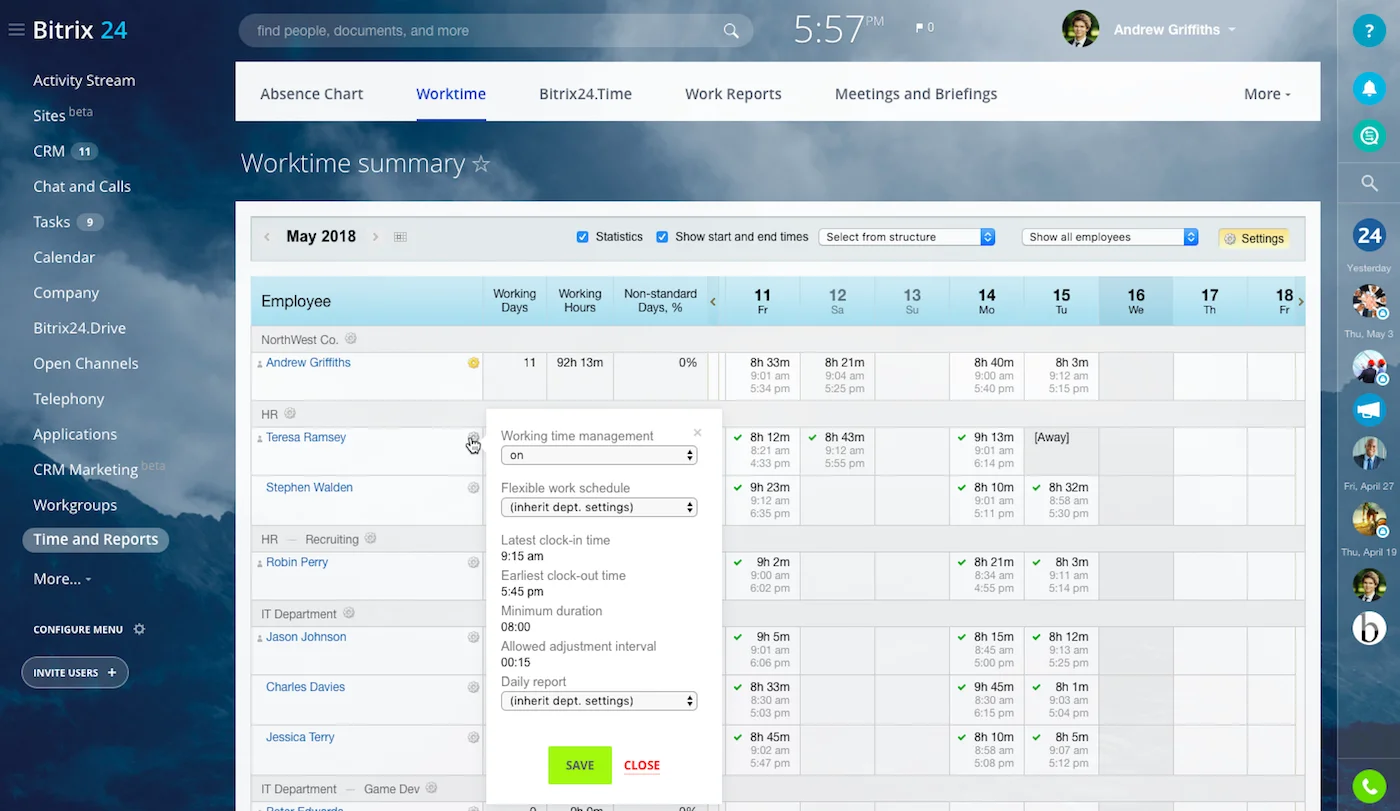Click the red Close link in popup

pyautogui.click(x=641, y=765)
